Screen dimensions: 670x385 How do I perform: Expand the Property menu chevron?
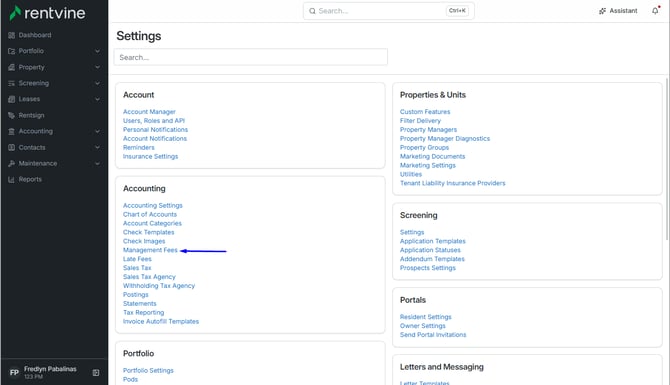97,67
